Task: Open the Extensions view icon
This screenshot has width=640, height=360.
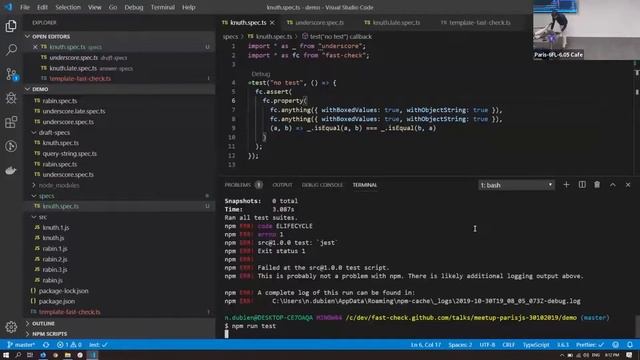Action: pyautogui.click(x=11, y=122)
